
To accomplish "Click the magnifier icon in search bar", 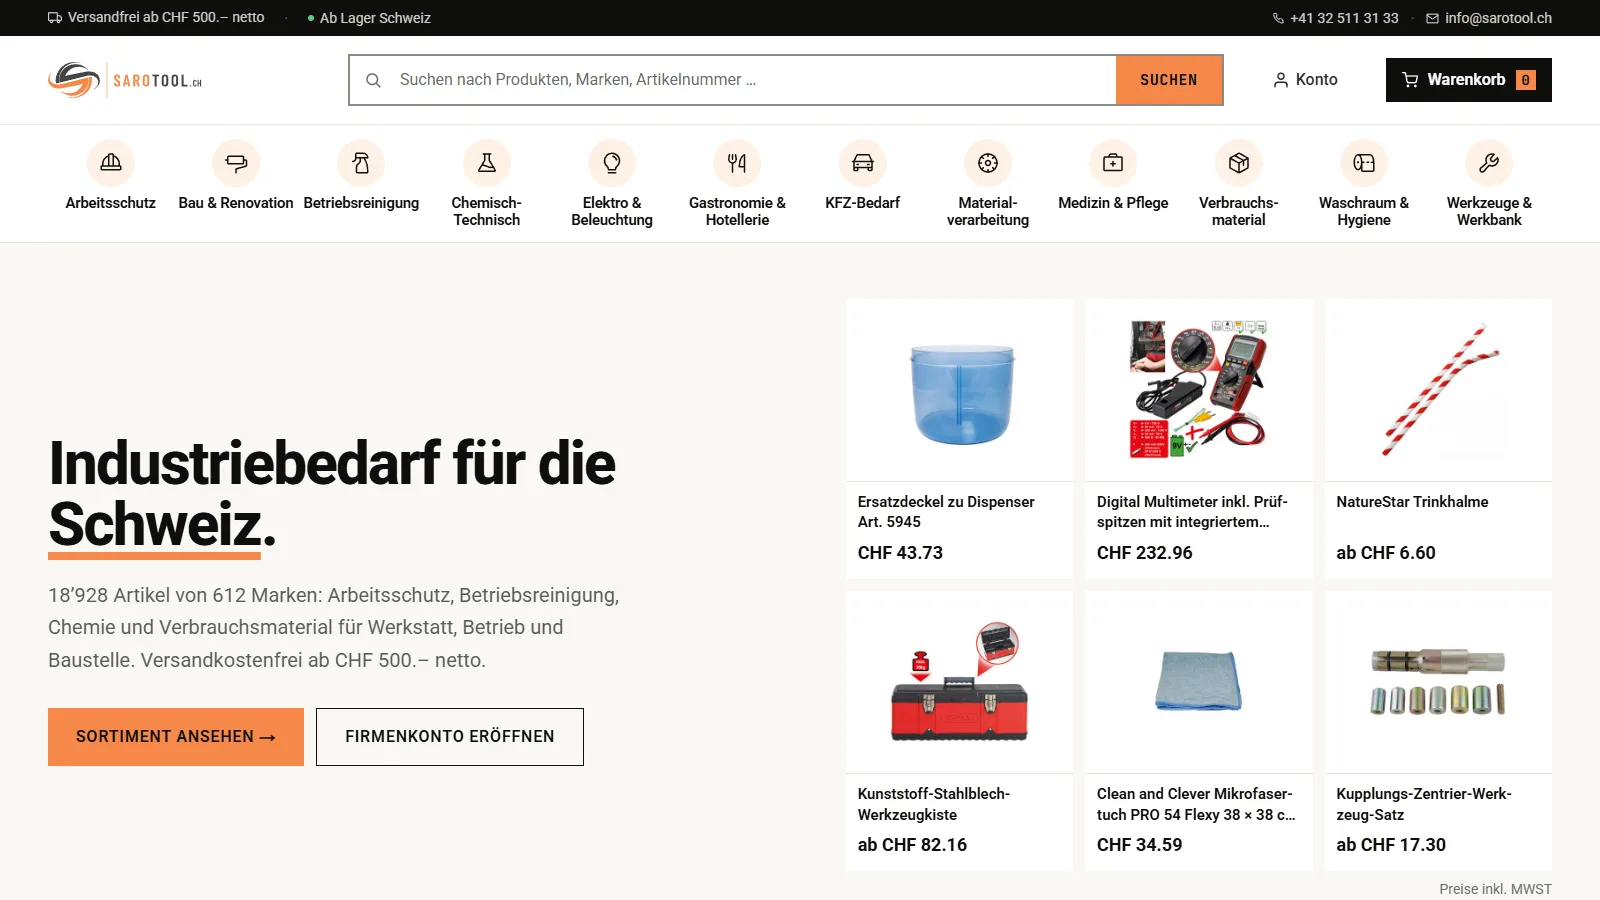I will [x=373, y=80].
